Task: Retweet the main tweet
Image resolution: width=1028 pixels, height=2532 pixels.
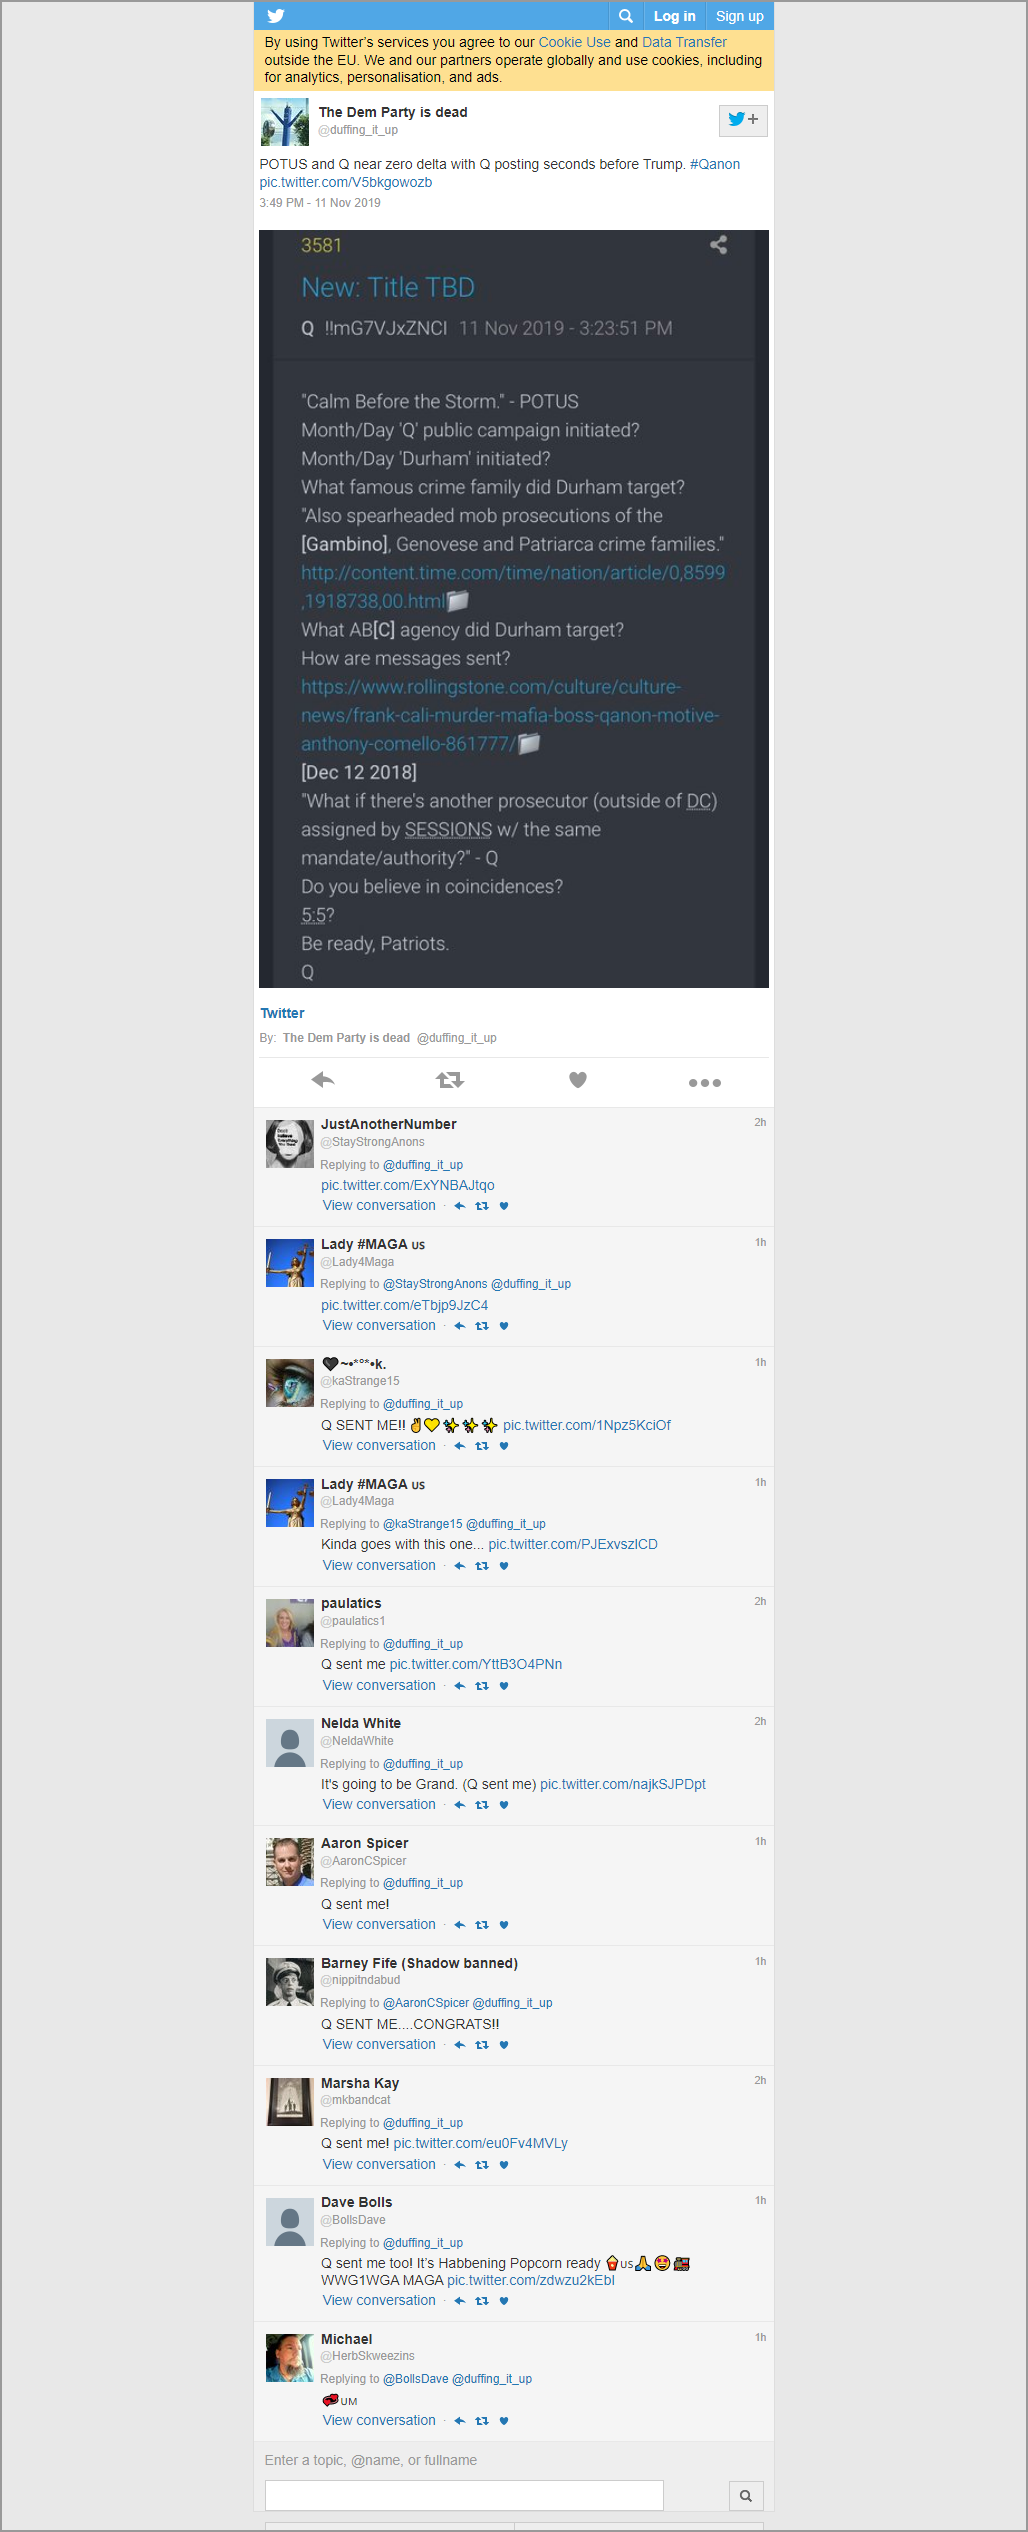Action: (450, 1080)
